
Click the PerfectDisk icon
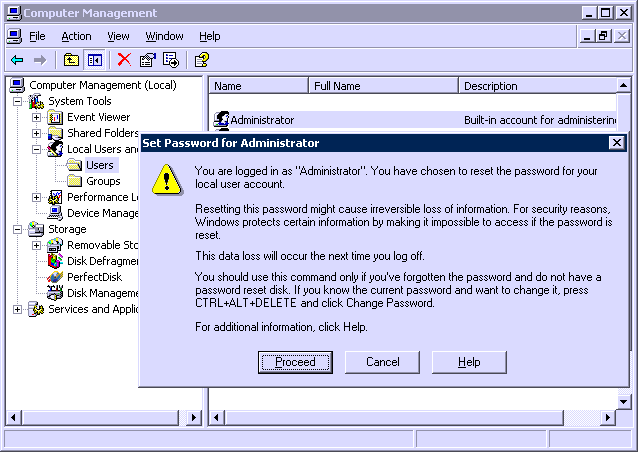pos(55,277)
